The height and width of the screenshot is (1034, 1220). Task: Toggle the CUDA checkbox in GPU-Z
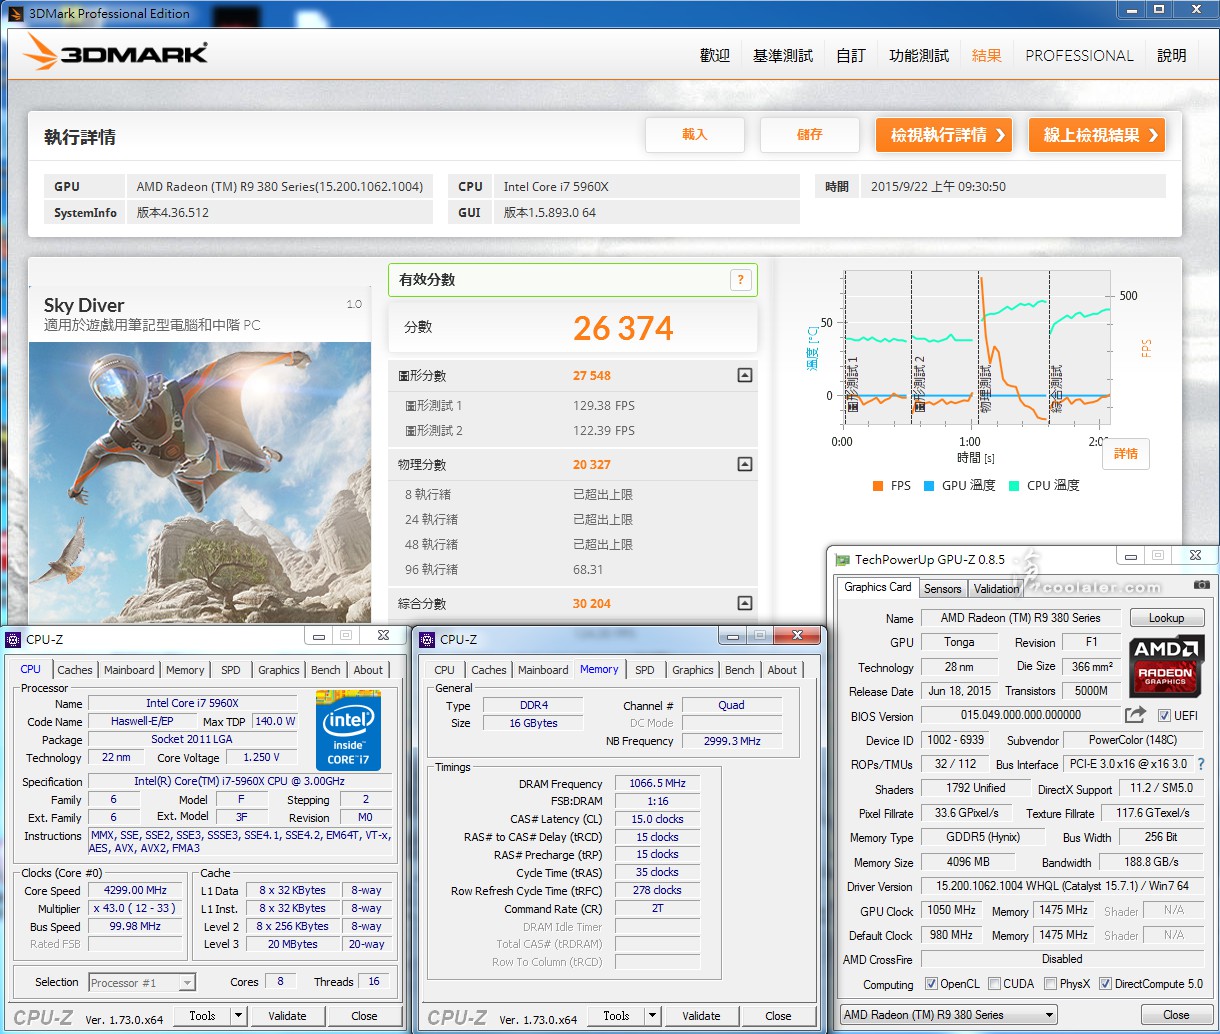click(x=994, y=984)
